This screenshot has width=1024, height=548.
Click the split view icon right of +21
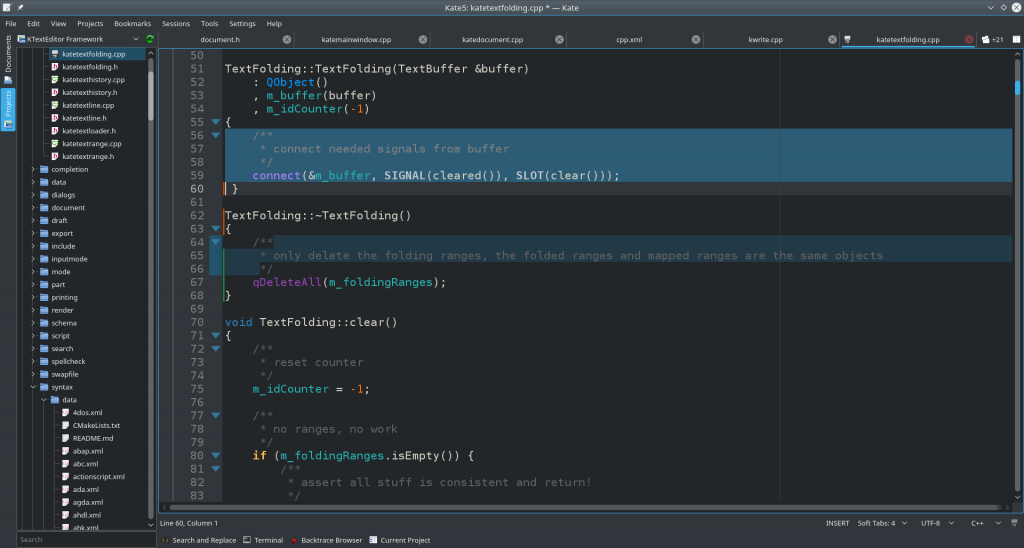click(1015, 40)
